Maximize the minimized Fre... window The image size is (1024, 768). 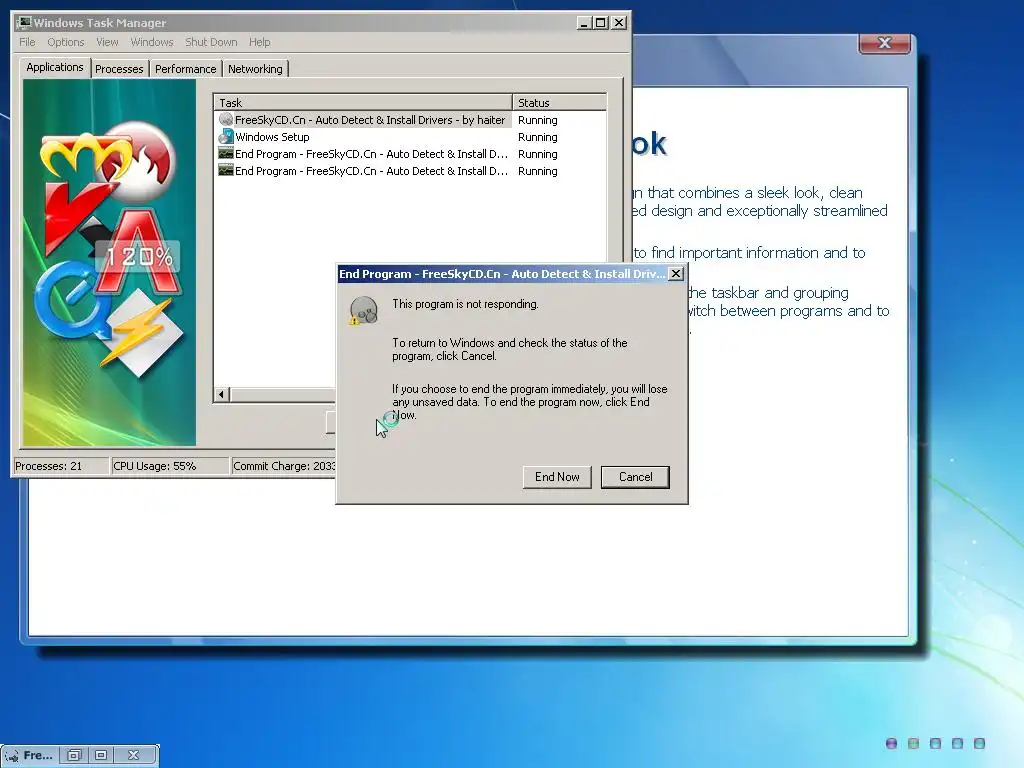(x=101, y=755)
